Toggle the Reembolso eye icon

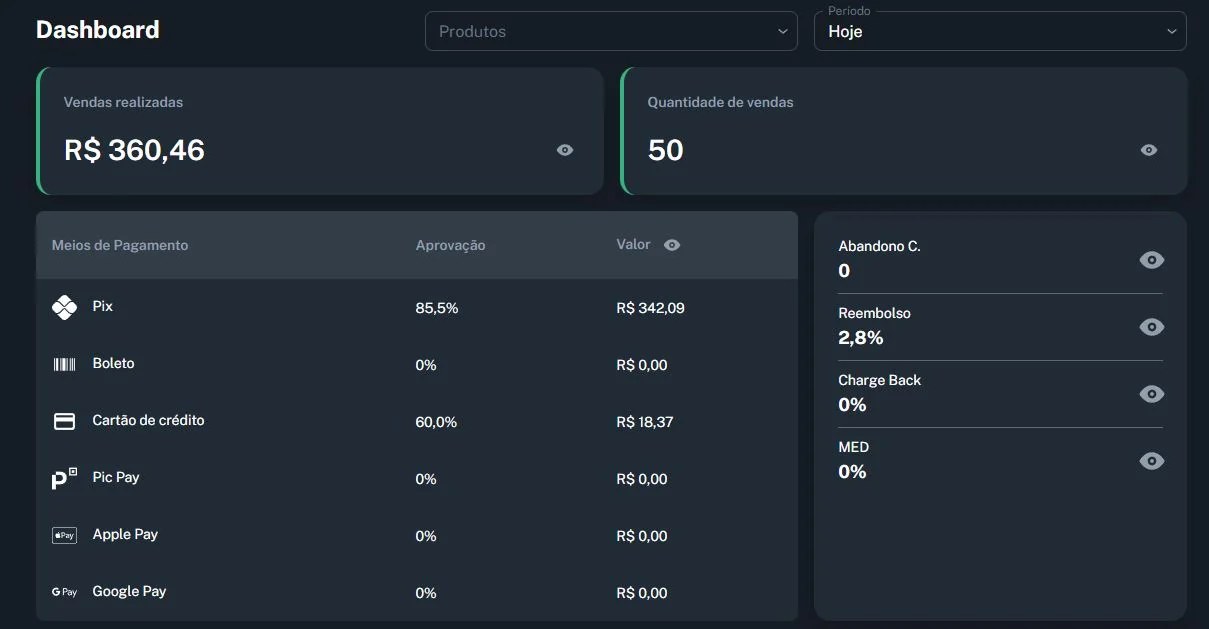tap(1152, 327)
